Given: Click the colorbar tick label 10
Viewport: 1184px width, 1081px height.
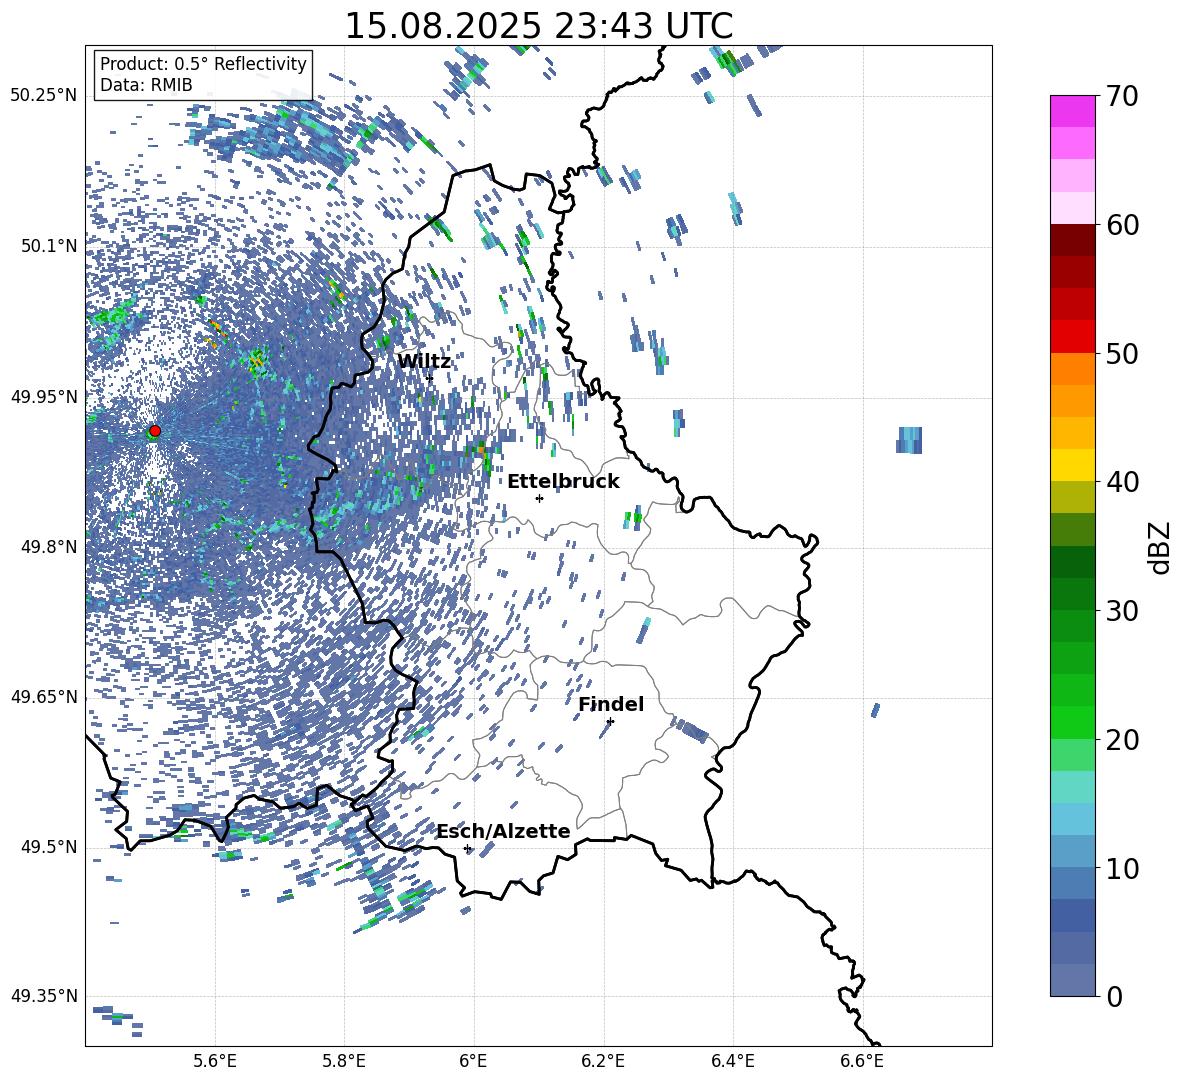Looking at the screenshot, I should 1122,869.
